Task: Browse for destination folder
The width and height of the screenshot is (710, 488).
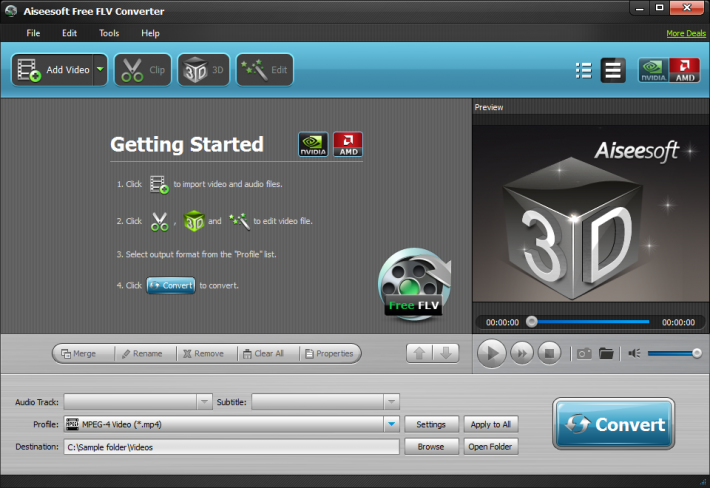Action: tap(431, 447)
